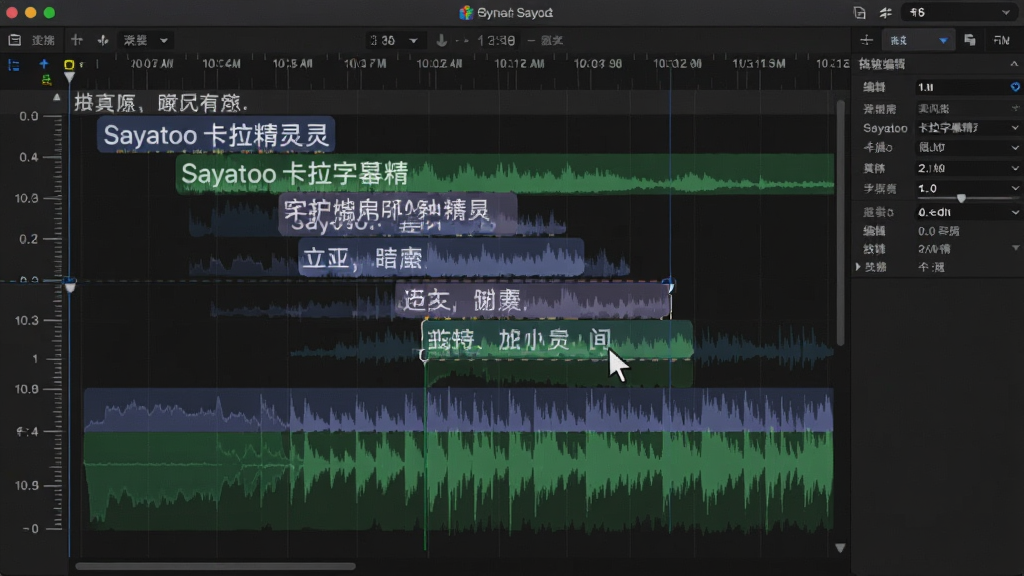1024x576 pixels.
Task: Click the blue circular icon beside the 1.11 field
Action: click(x=1015, y=87)
